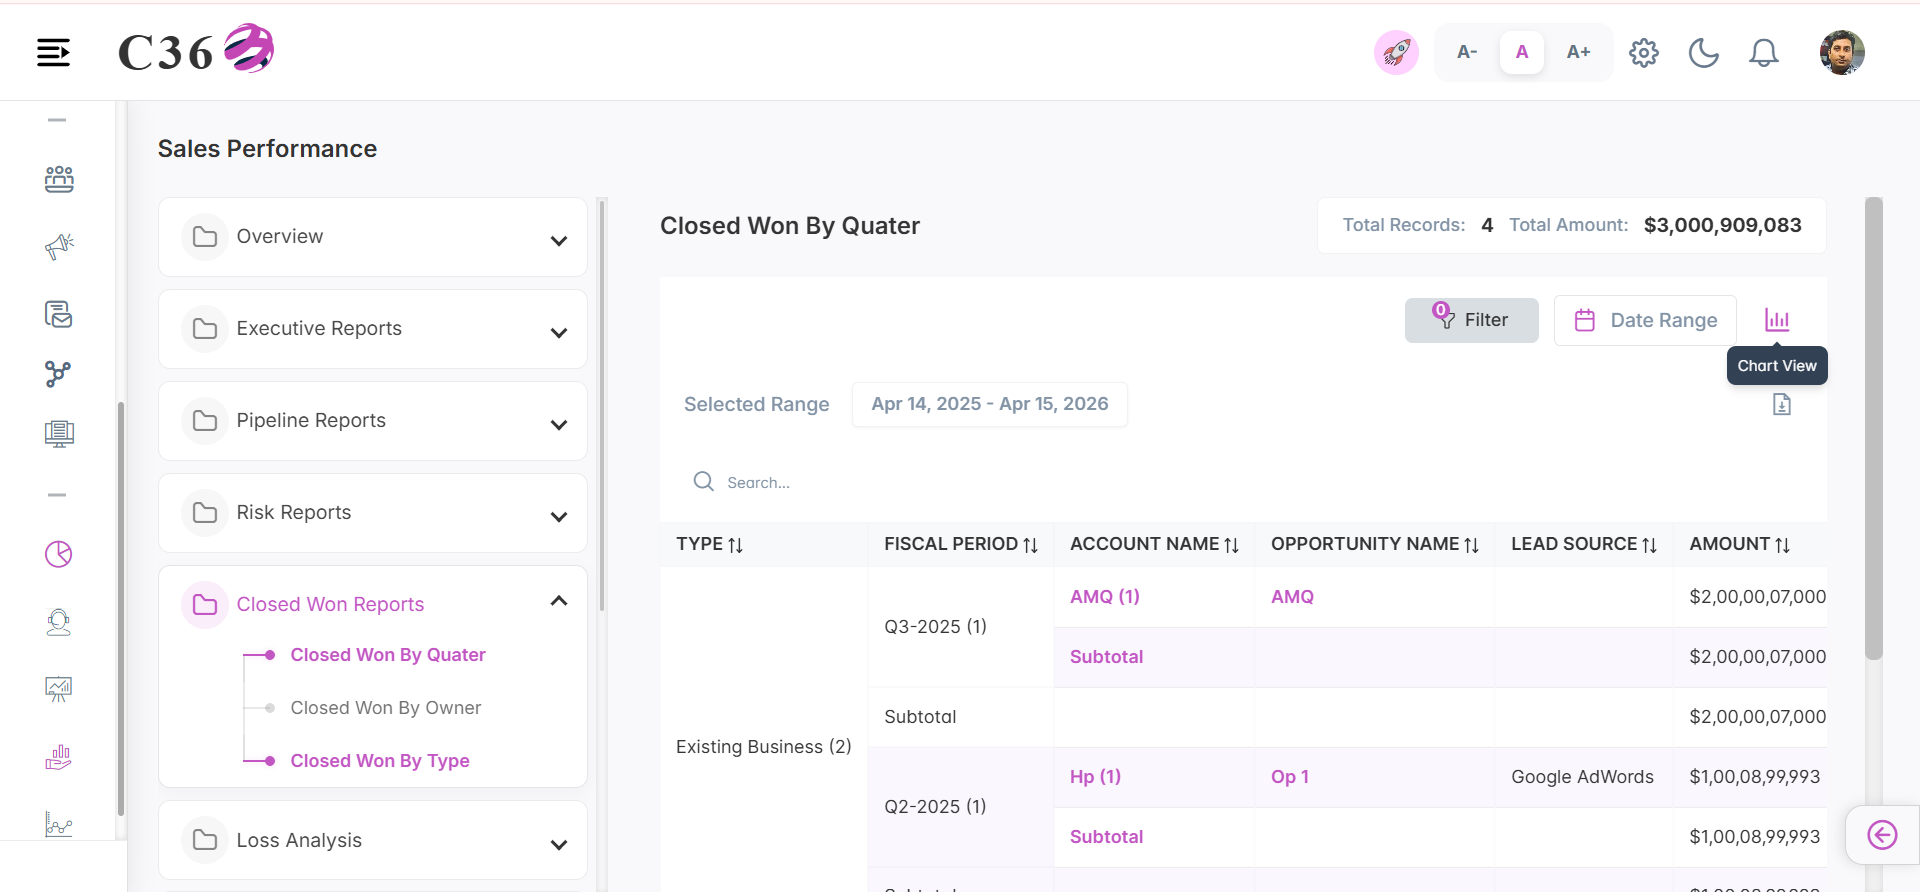The image size is (1920, 892).
Task: Click the Risk Reports folder icon
Action: tap(205, 513)
